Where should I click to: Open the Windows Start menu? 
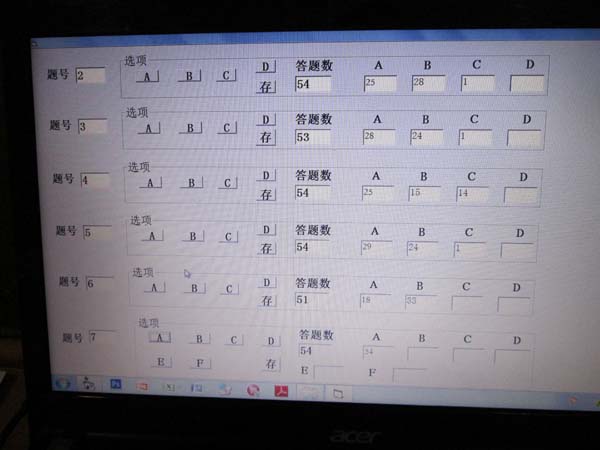click(x=62, y=384)
